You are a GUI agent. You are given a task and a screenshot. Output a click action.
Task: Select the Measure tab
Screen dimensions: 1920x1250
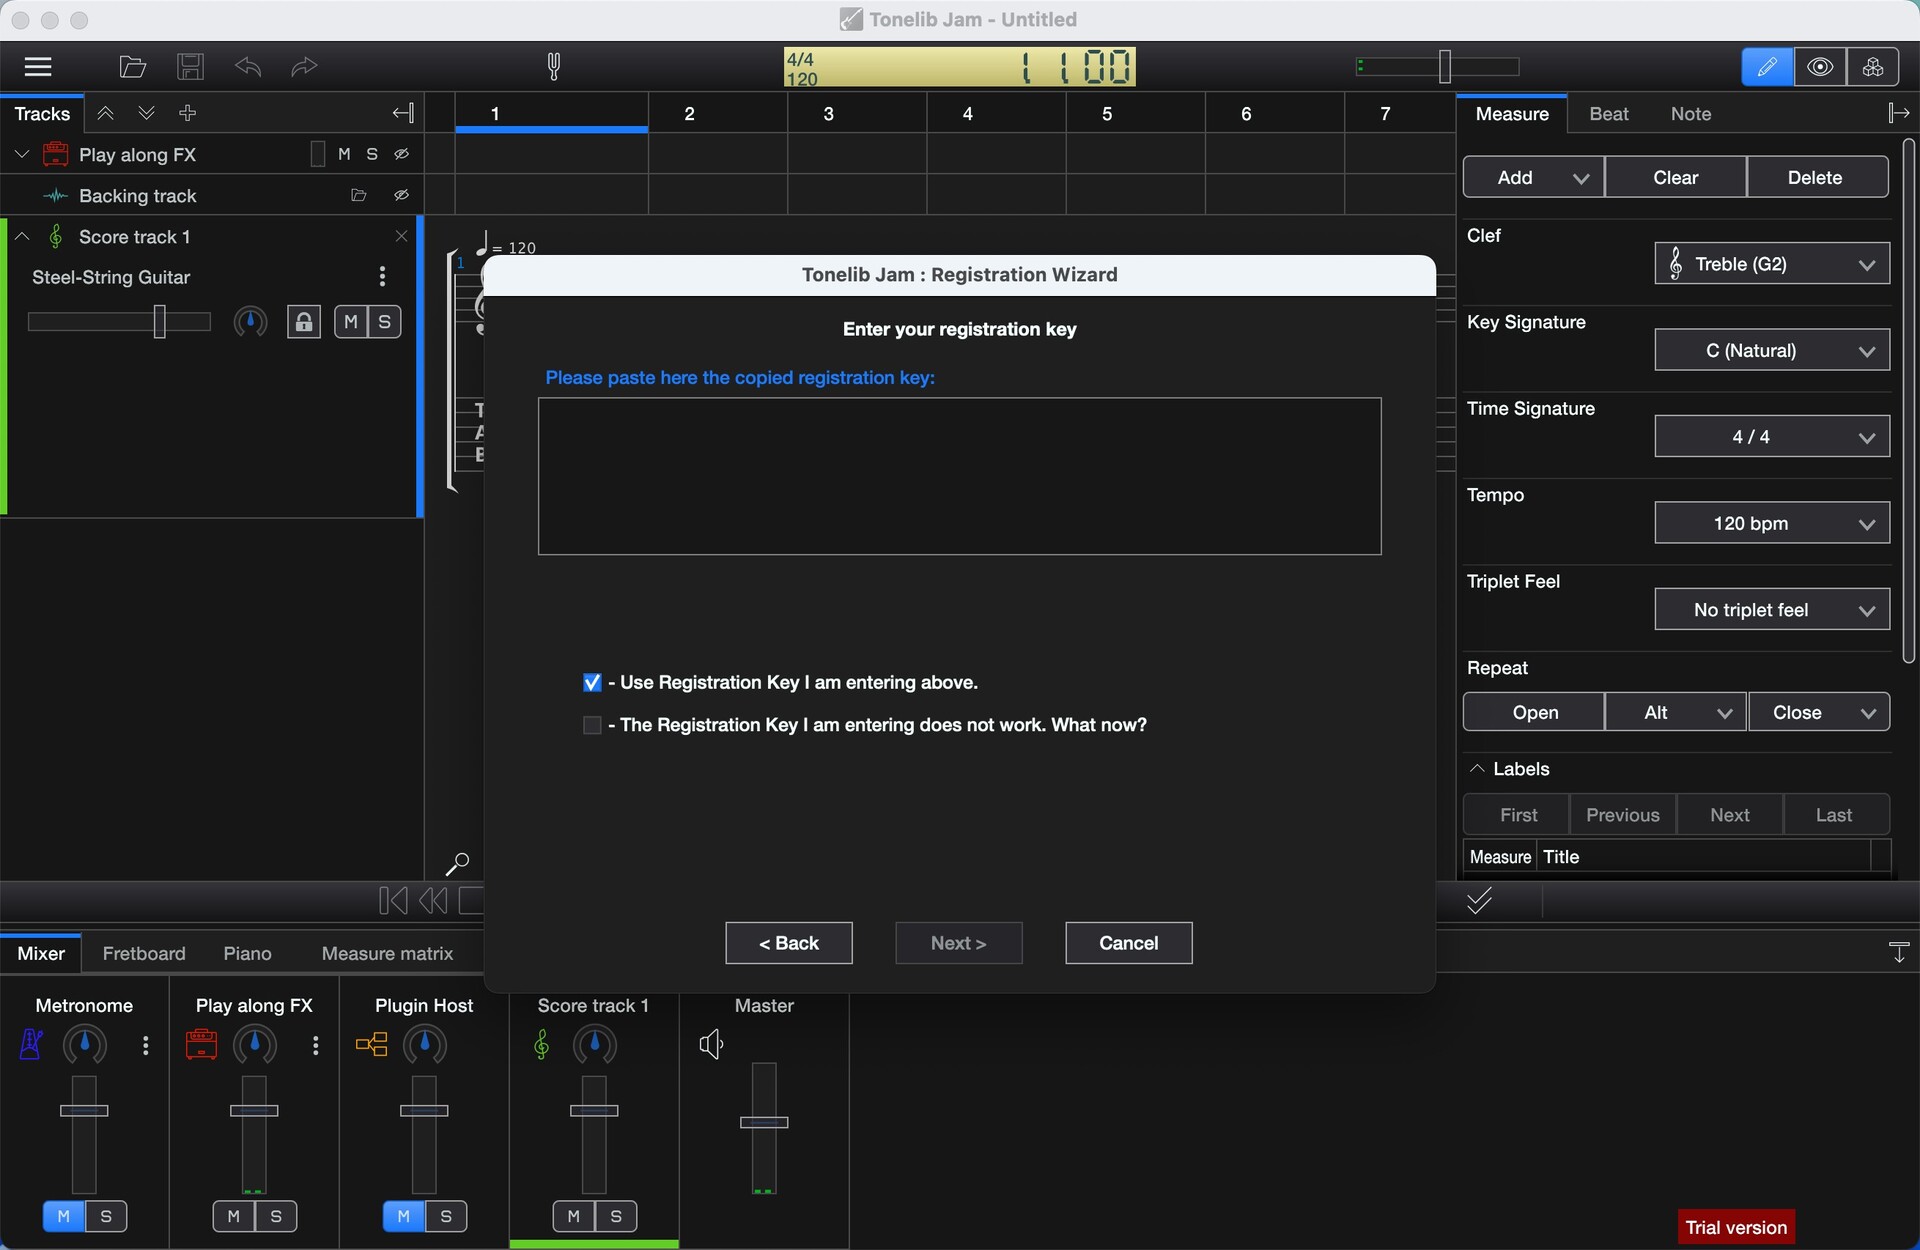[1512, 114]
